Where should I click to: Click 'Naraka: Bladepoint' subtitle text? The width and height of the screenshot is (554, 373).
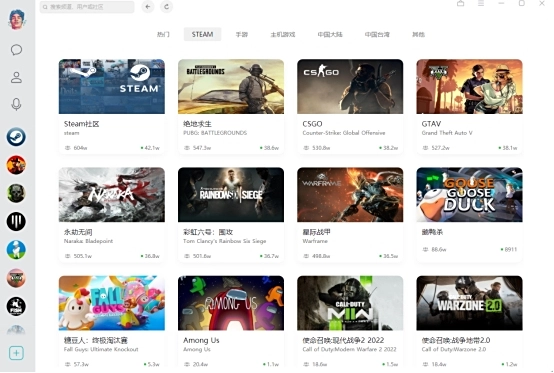pos(88,241)
